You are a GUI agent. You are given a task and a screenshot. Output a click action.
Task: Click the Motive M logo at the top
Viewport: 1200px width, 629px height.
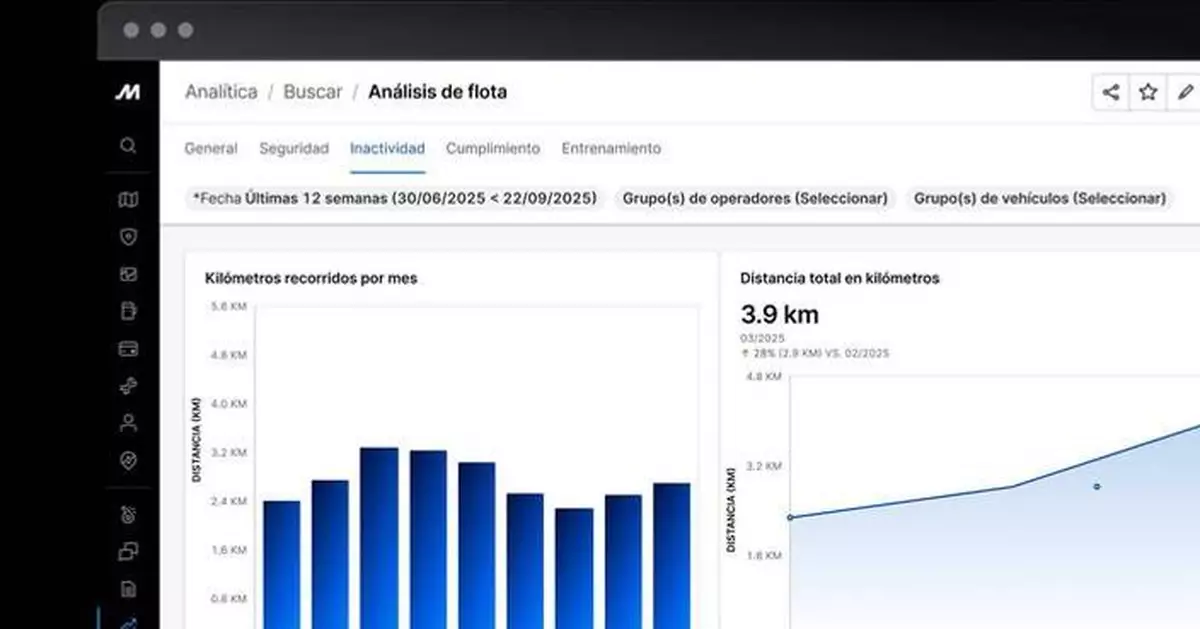(x=128, y=91)
